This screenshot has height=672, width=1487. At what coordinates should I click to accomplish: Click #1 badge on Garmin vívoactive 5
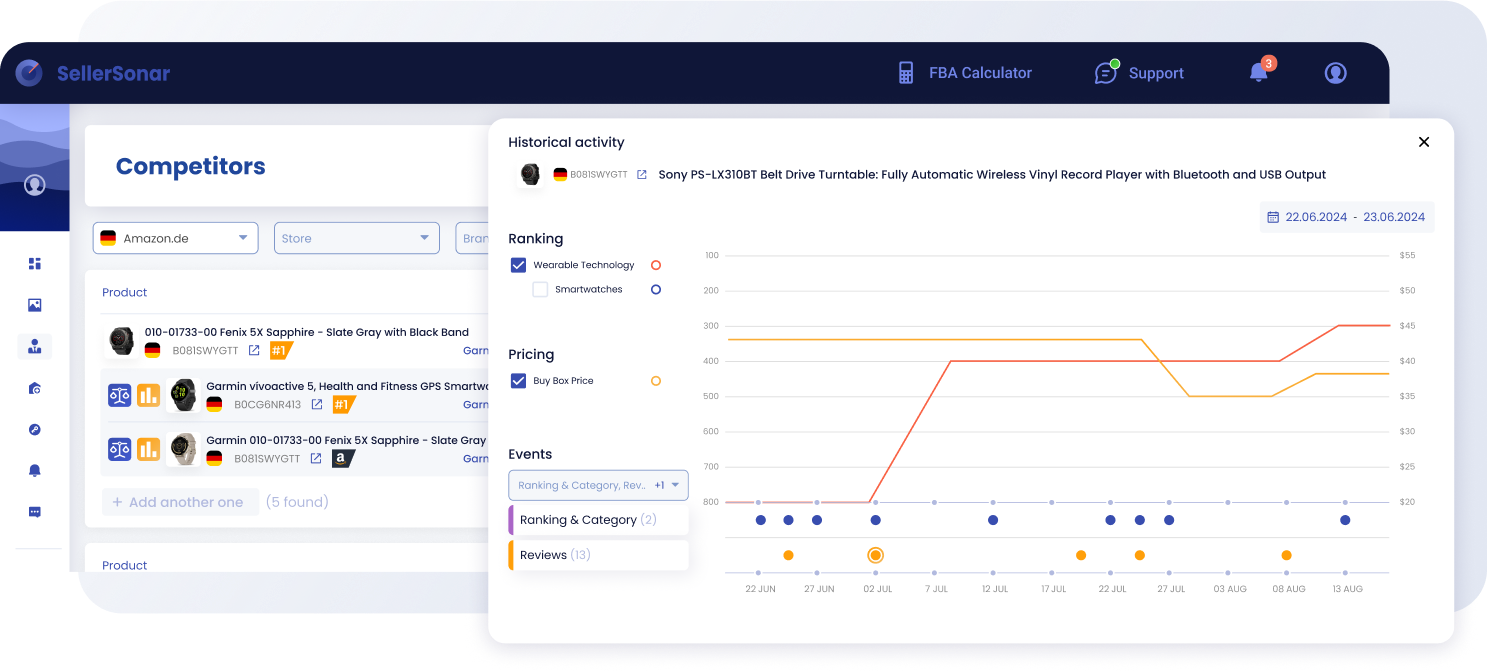344,405
